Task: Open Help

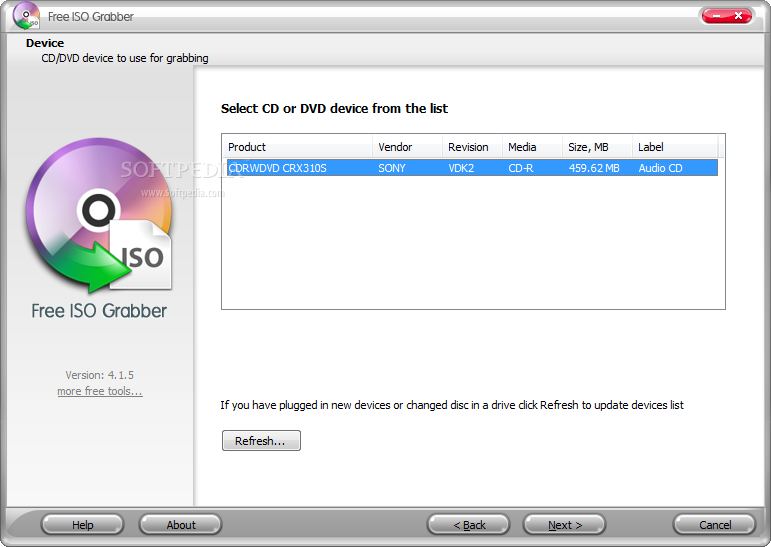Action: (82, 525)
